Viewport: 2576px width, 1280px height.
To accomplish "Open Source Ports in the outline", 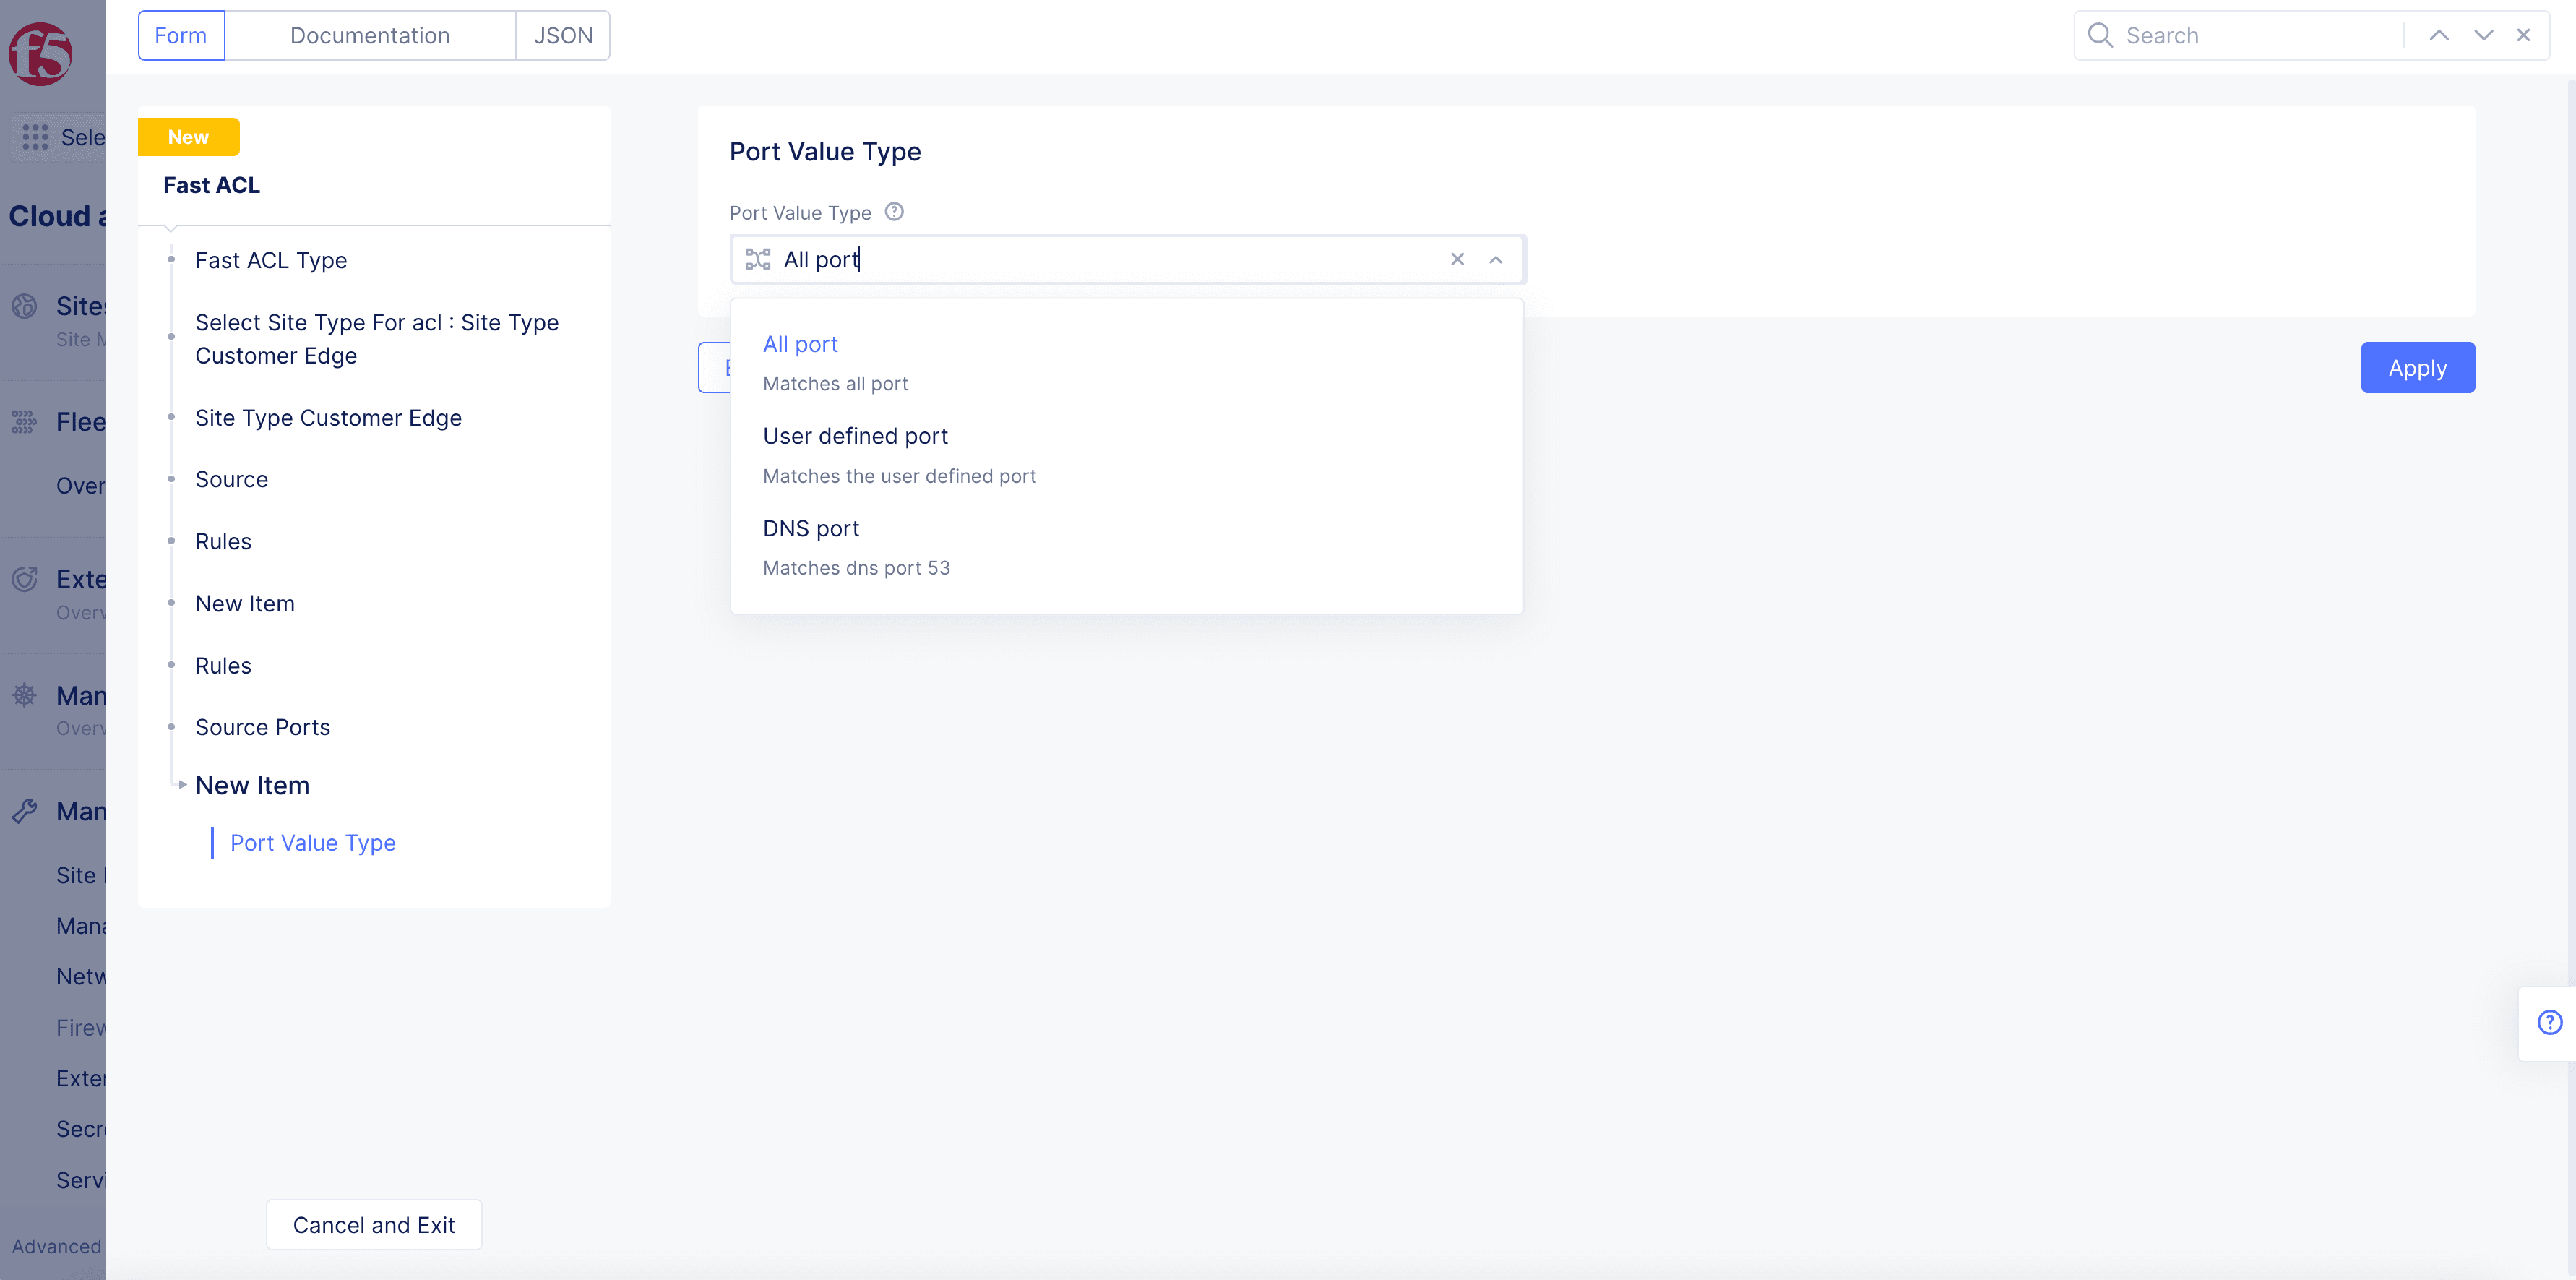I will [262, 727].
